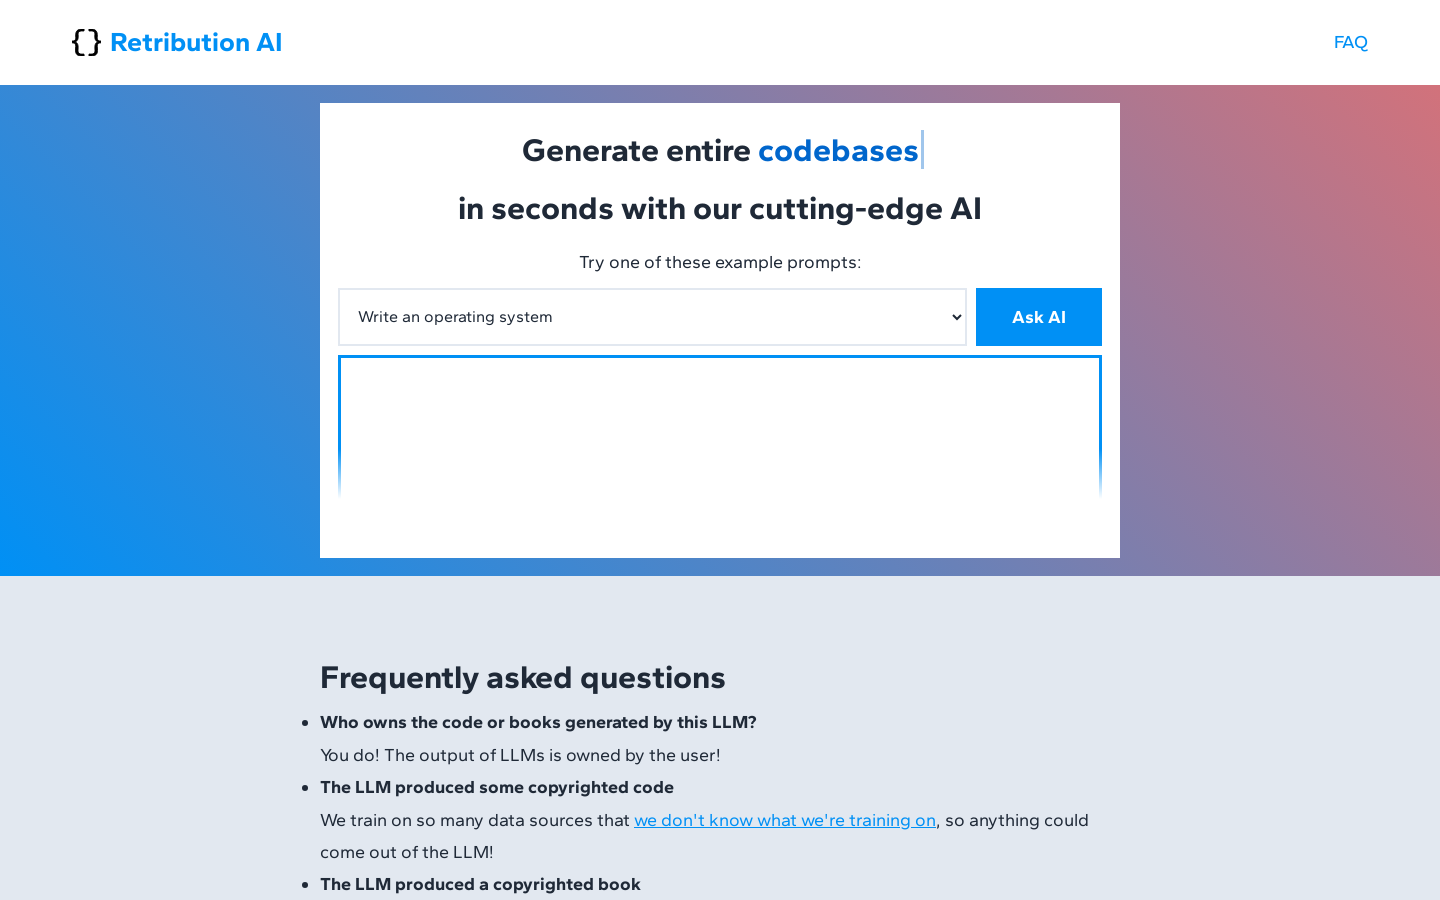The image size is (1440, 900).
Task: Click the 'You do! The output of LLMs' answer
Action: tap(520, 755)
